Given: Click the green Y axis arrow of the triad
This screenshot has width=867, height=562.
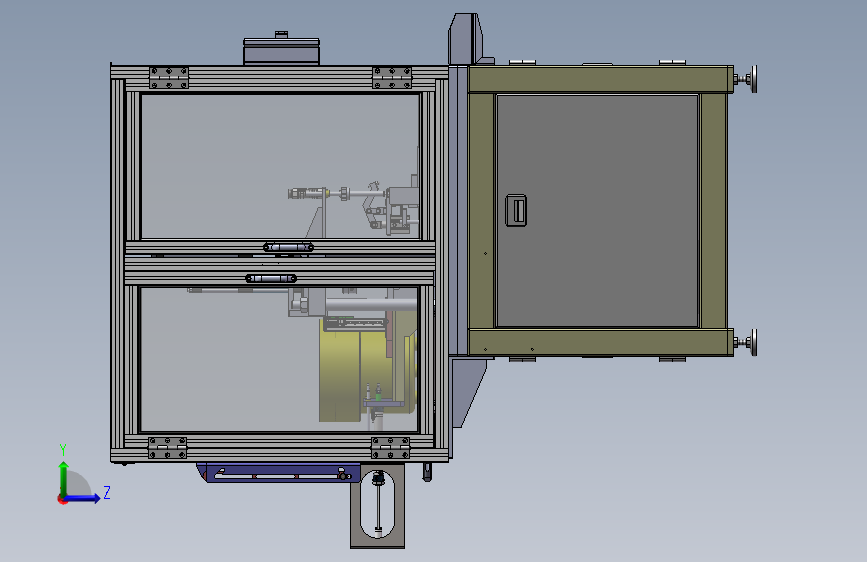Looking at the screenshot, I should pos(64,477).
